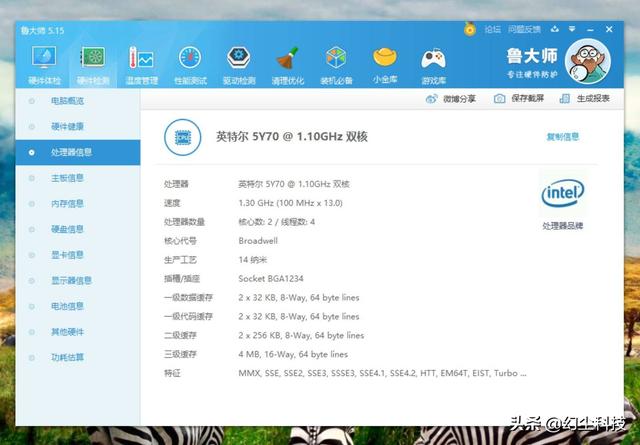Select 硬件检测 hardware detection icon

tap(93, 65)
